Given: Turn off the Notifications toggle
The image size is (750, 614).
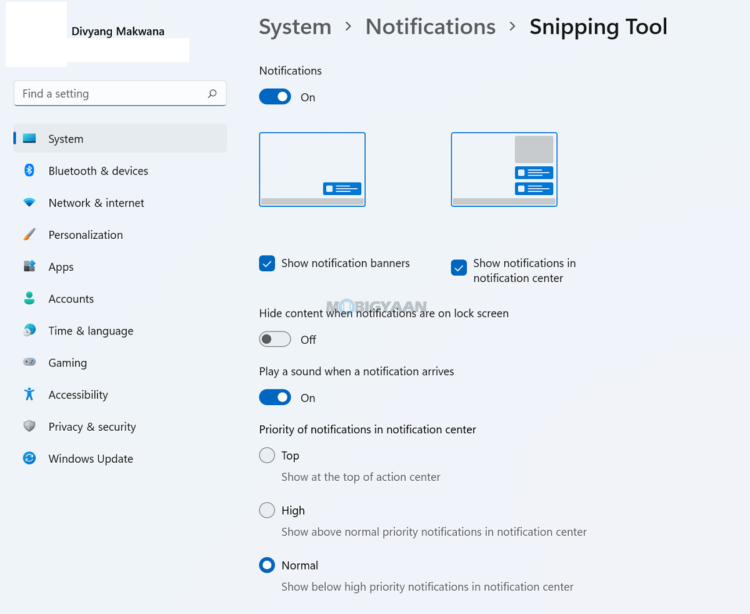Looking at the screenshot, I should click(x=275, y=97).
